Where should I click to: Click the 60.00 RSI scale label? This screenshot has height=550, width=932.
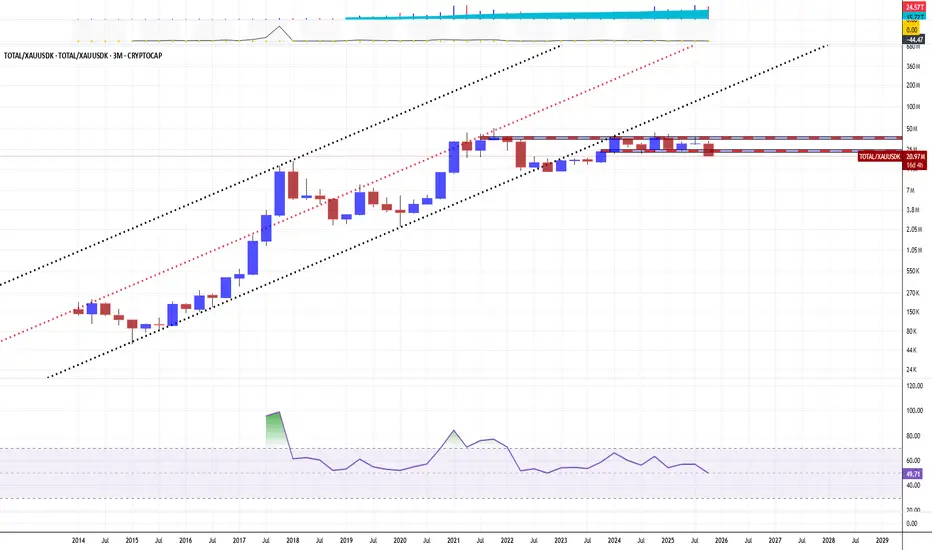point(913,461)
